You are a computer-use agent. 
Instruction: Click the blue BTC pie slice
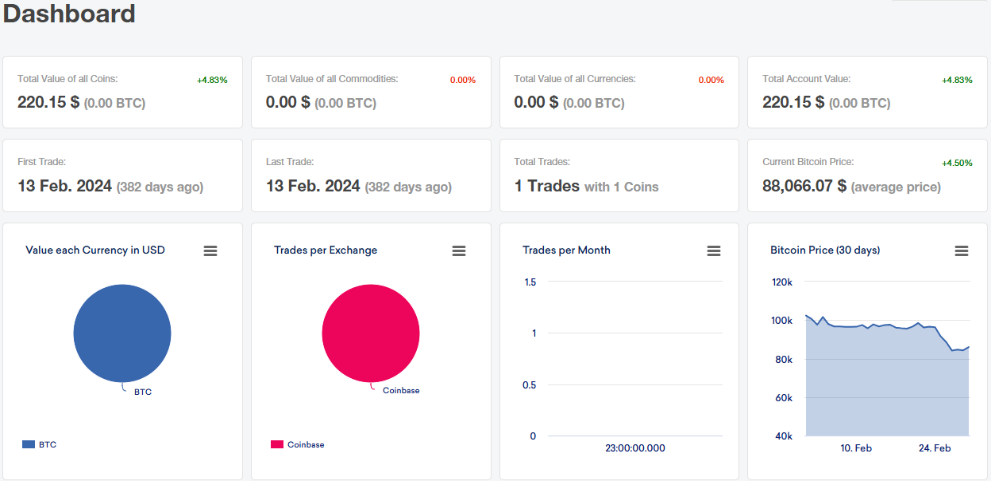[122, 333]
